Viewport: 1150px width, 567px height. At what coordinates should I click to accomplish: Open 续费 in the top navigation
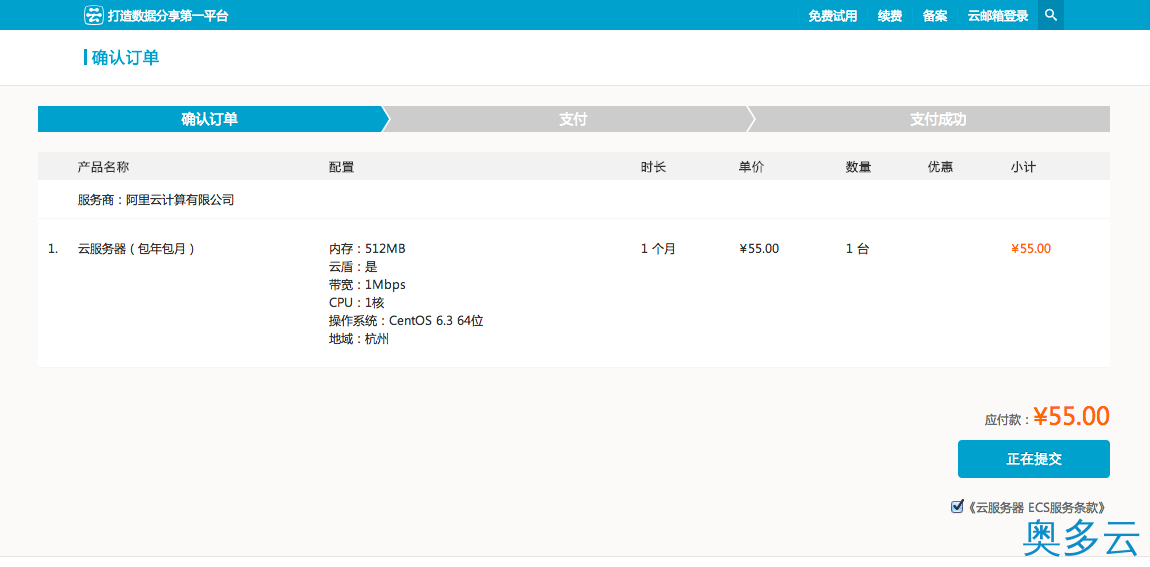click(x=890, y=16)
